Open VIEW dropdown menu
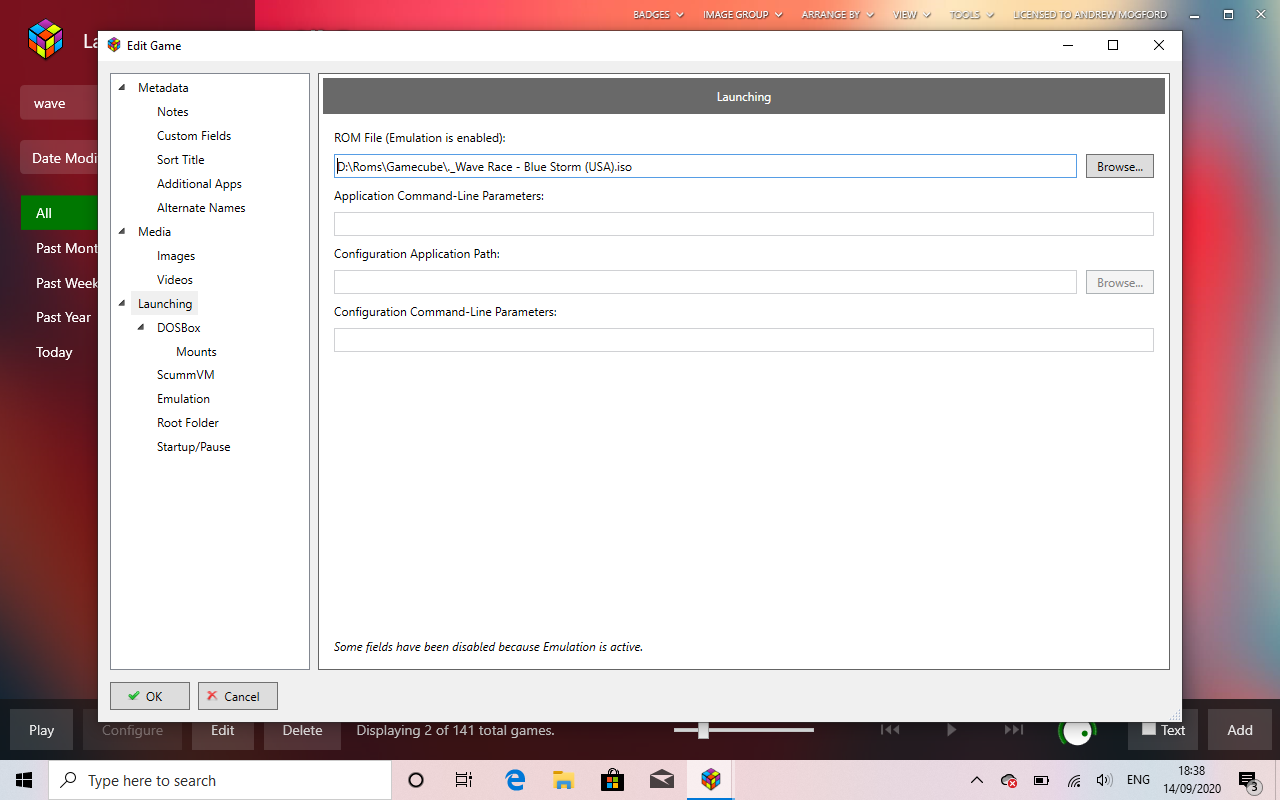 [911, 15]
